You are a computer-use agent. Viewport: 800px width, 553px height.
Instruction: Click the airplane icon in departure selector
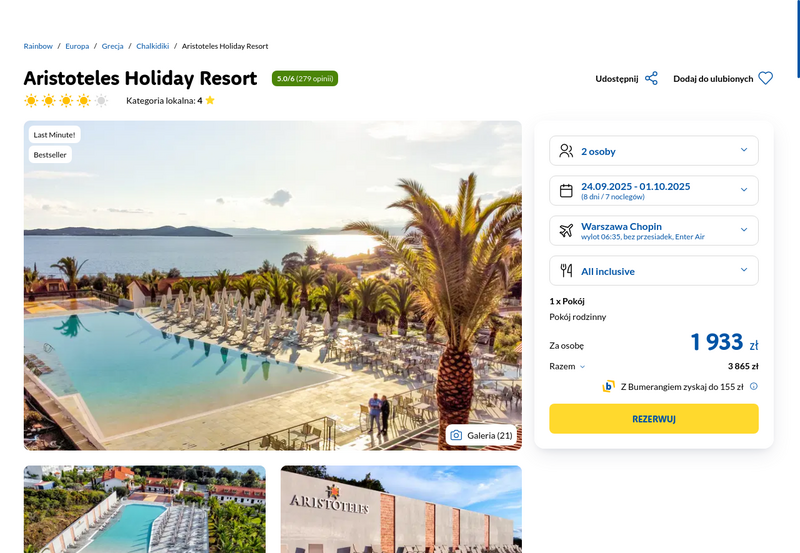(x=566, y=231)
